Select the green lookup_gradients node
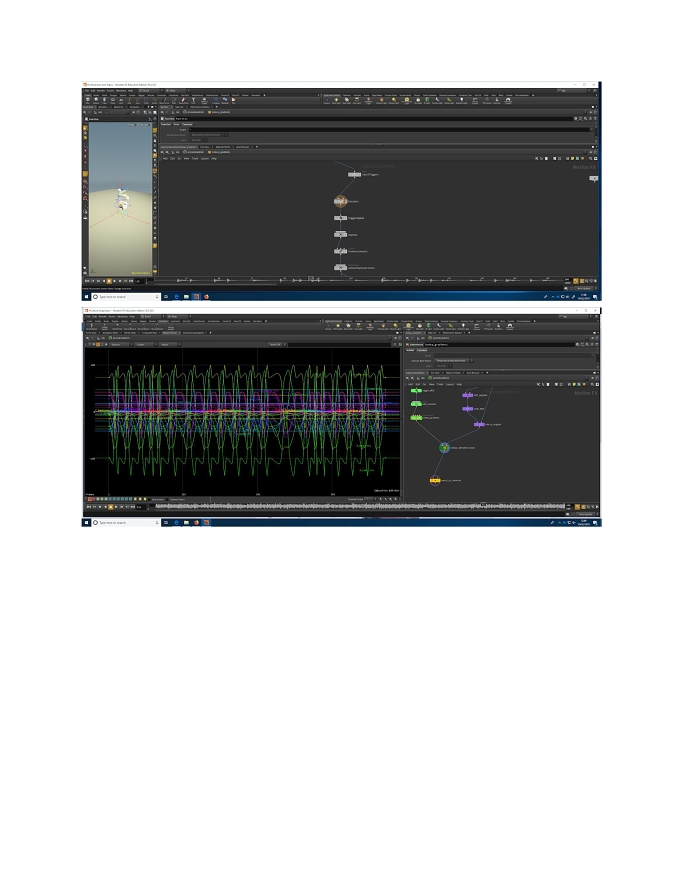The height and width of the screenshot is (880, 680). click(416, 418)
